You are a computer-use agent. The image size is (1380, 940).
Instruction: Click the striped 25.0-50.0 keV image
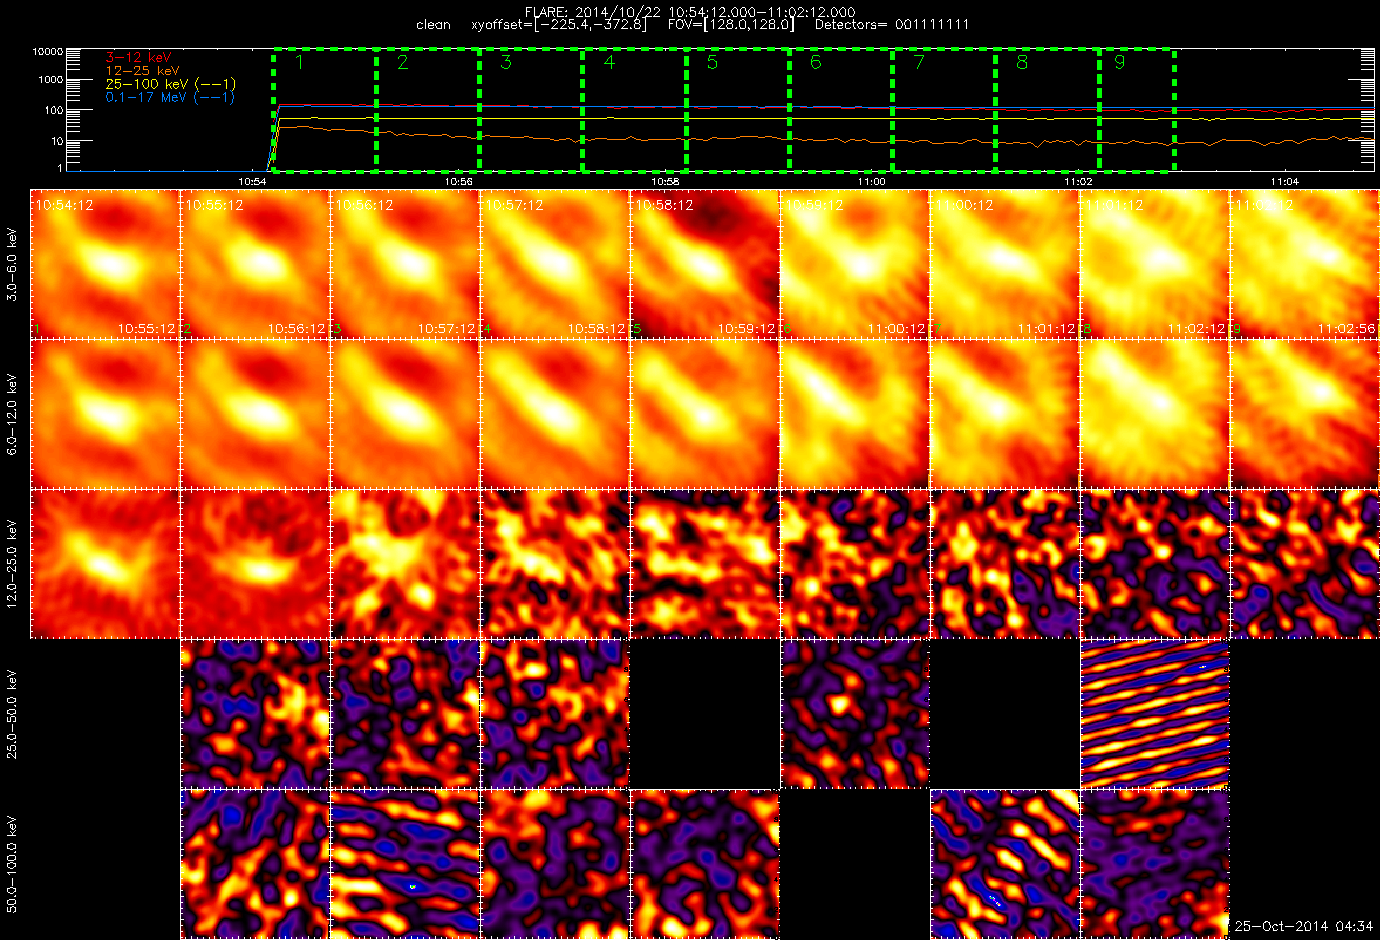(x=1155, y=713)
